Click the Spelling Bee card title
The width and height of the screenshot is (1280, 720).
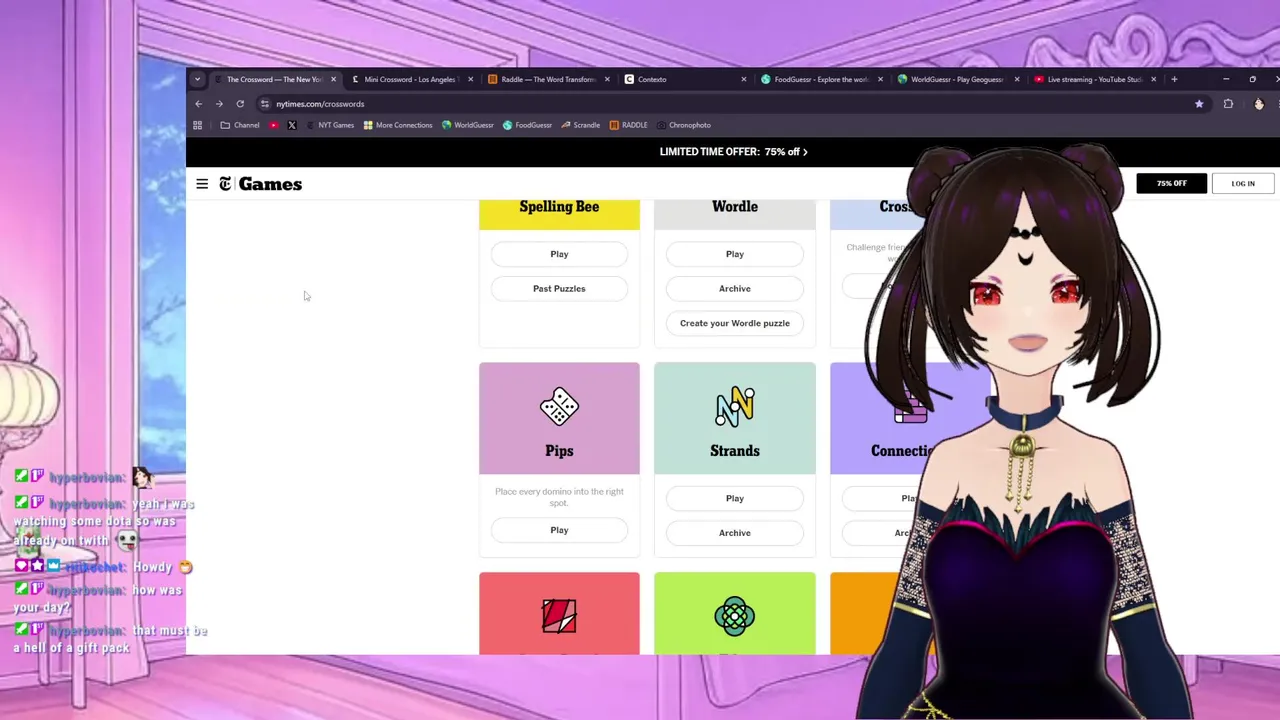(x=559, y=207)
